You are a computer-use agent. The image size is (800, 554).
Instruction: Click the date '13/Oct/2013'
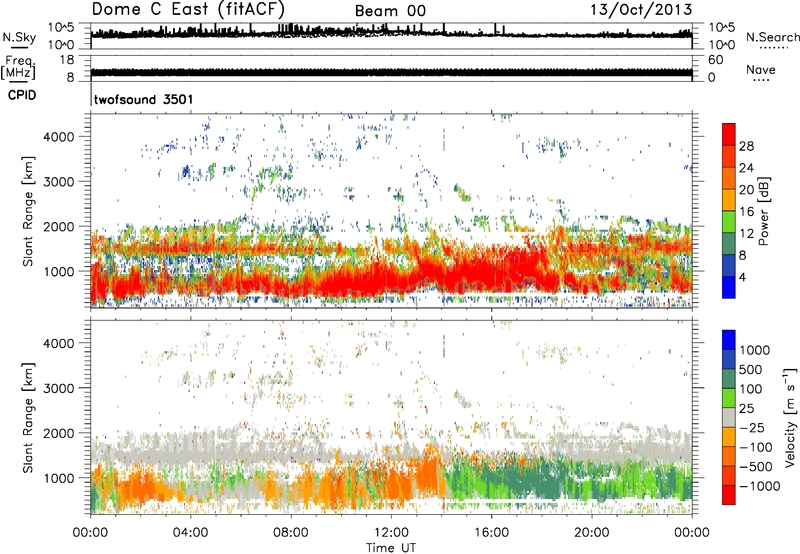[641, 10]
